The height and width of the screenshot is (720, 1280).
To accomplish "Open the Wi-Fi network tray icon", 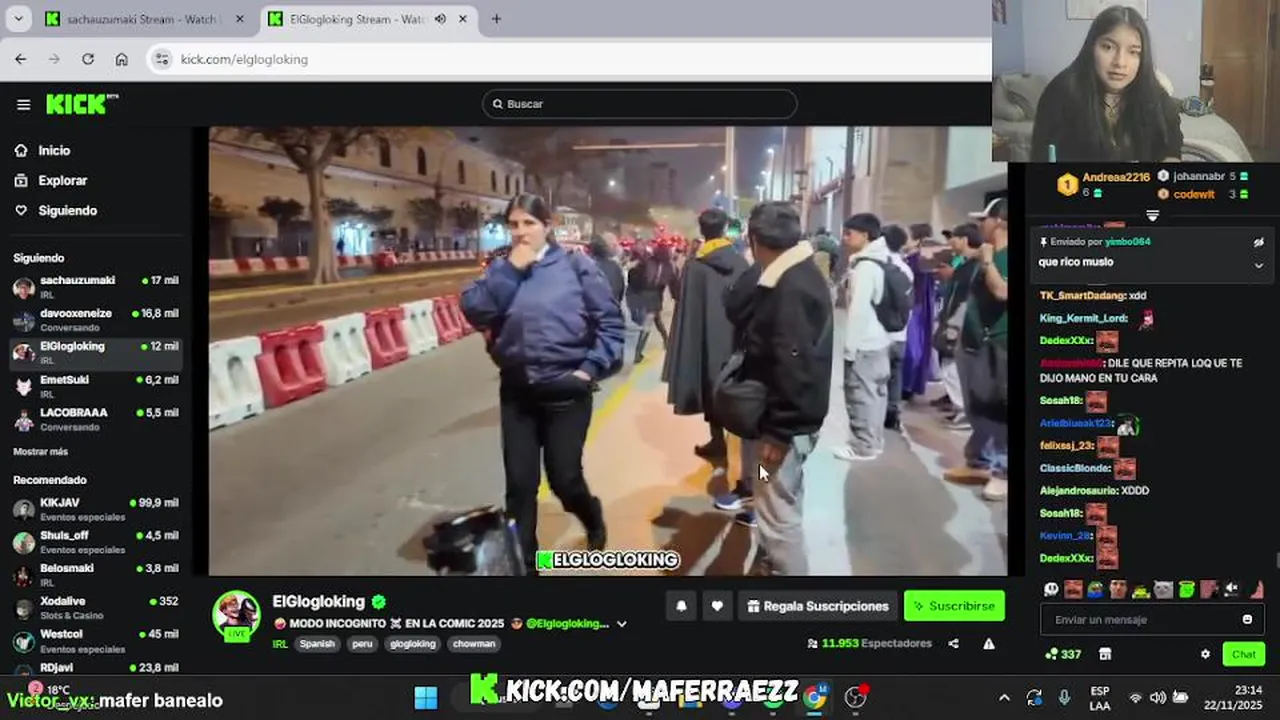I will click(x=1135, y=697).
